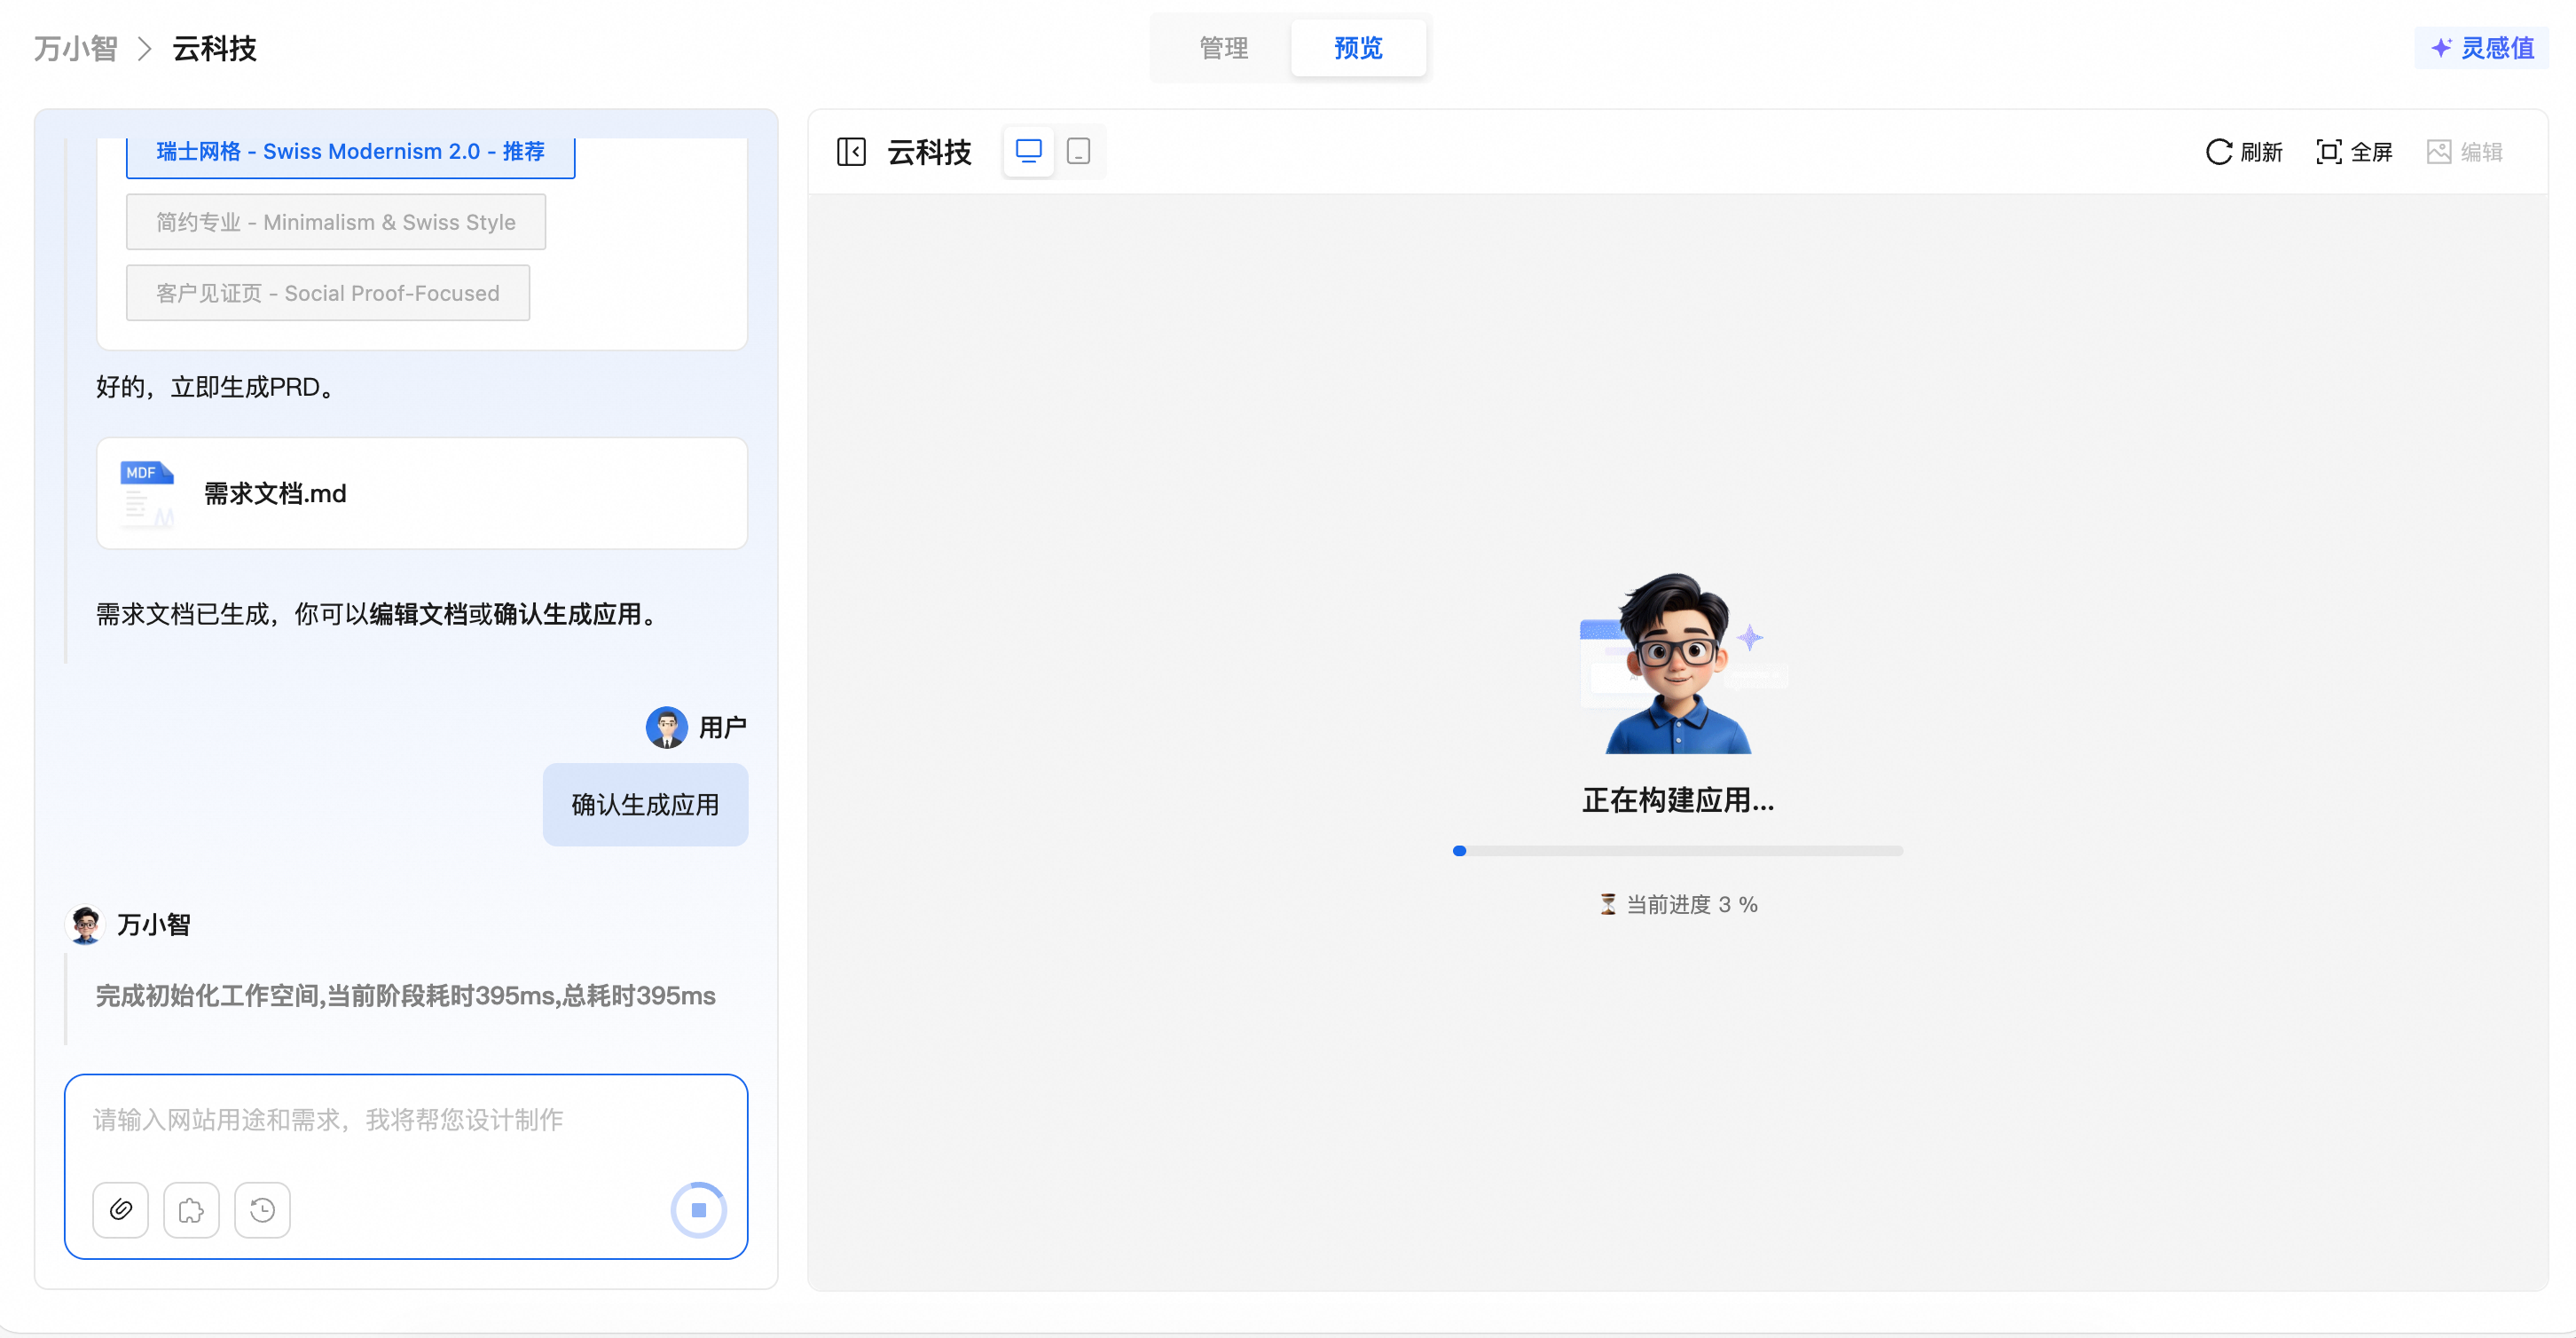
Task: Click the build progress bar
Action: click(x=1677, y=851)
